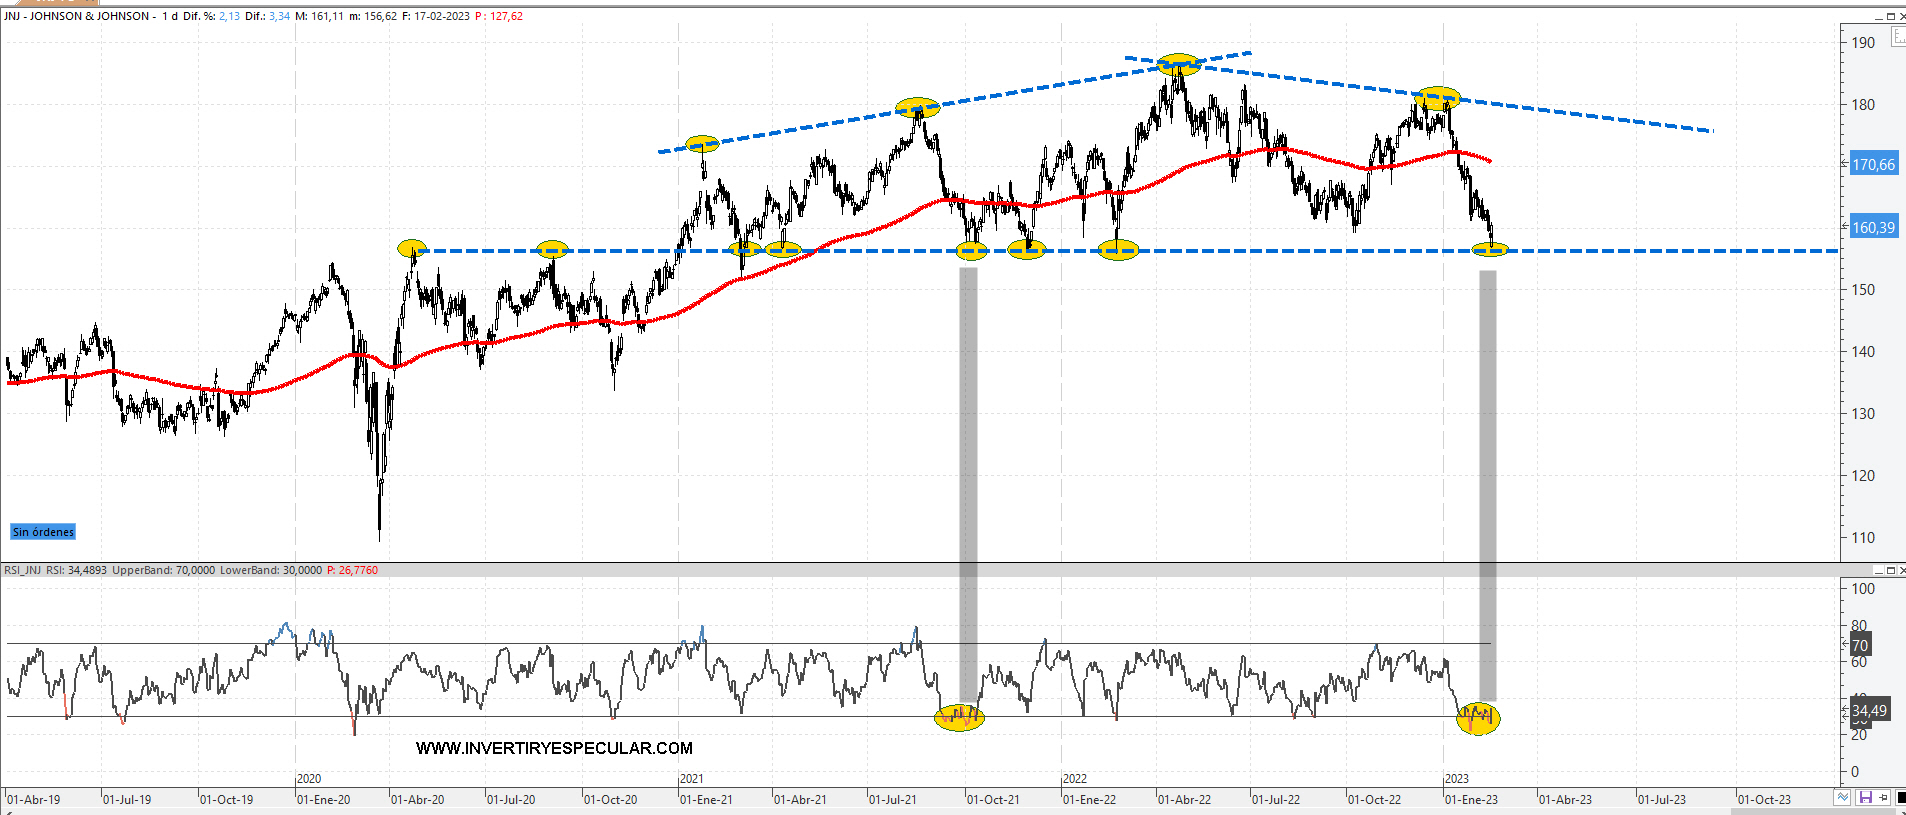
Task: Click the www.invertiryespecular.com text
Action: pos(554,748)
